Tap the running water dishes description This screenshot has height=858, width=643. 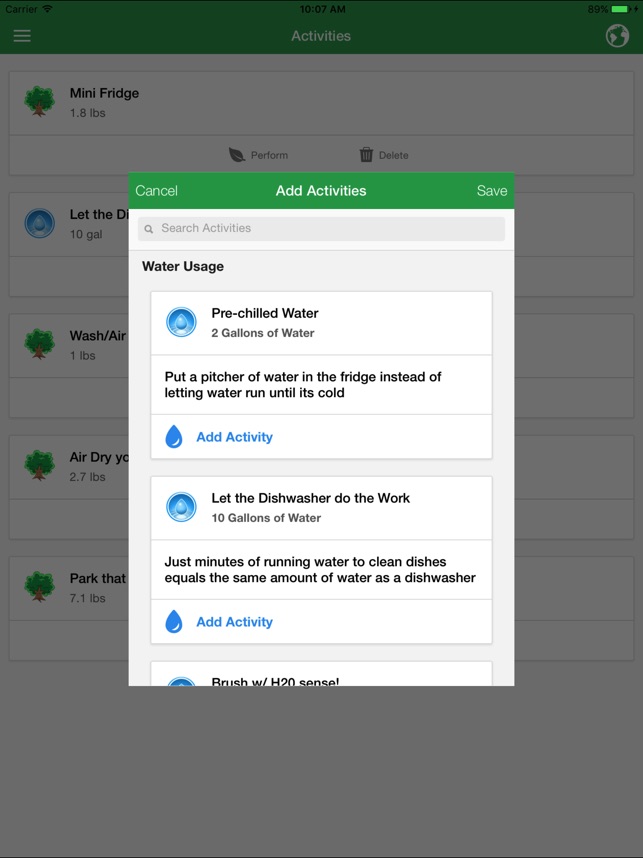point(320,570)
